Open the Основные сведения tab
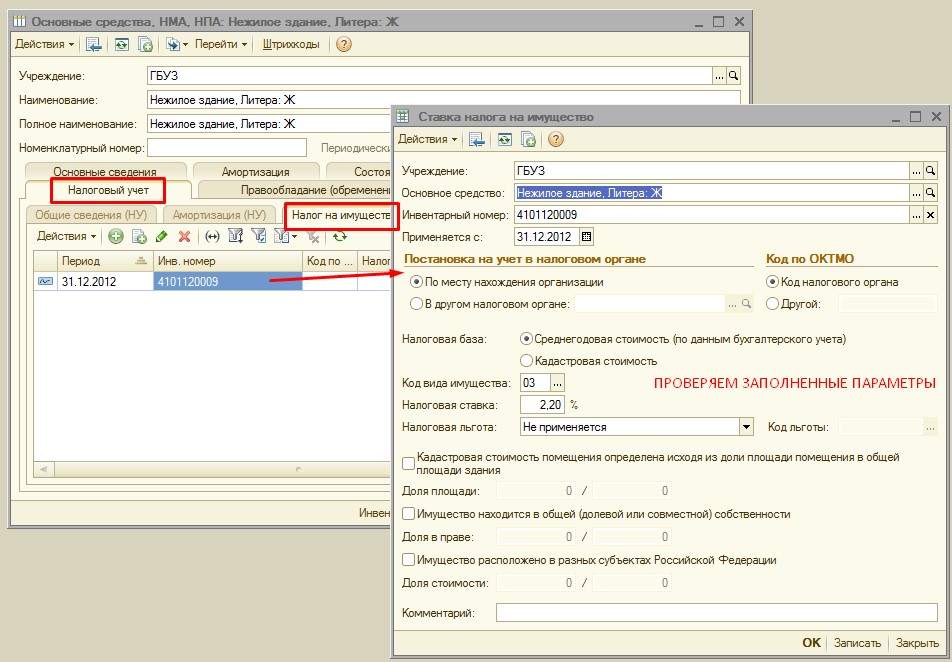The width and height of the screenshot is (952, 662). coord(105,172)
